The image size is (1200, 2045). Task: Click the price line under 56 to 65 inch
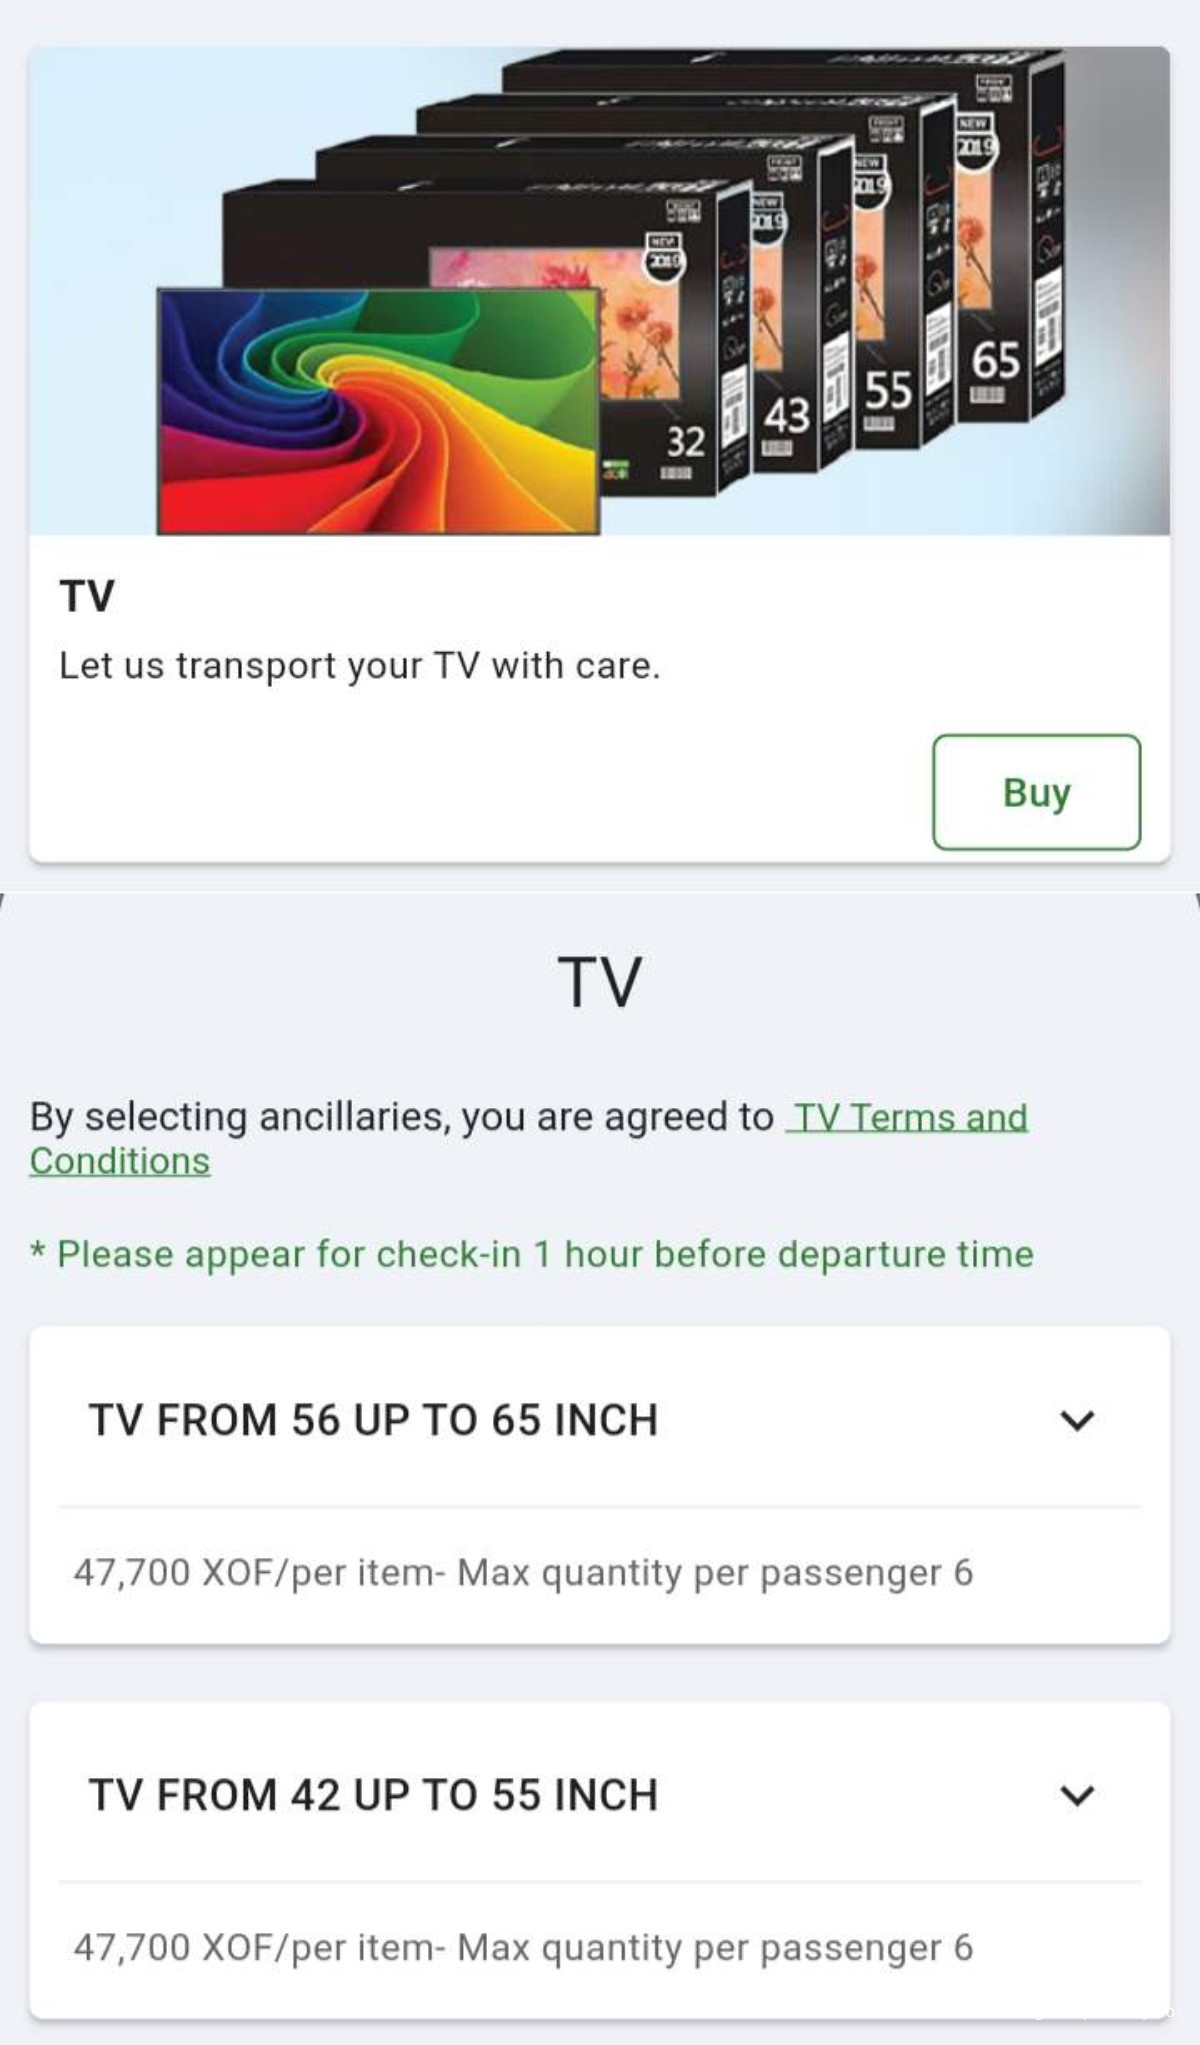pos(523,1573)
